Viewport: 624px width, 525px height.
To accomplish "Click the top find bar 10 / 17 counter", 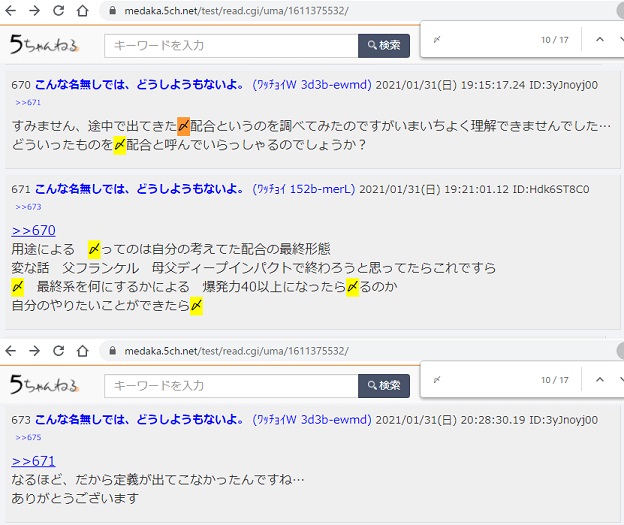I will pyautogui.click(x=554, y=40).
